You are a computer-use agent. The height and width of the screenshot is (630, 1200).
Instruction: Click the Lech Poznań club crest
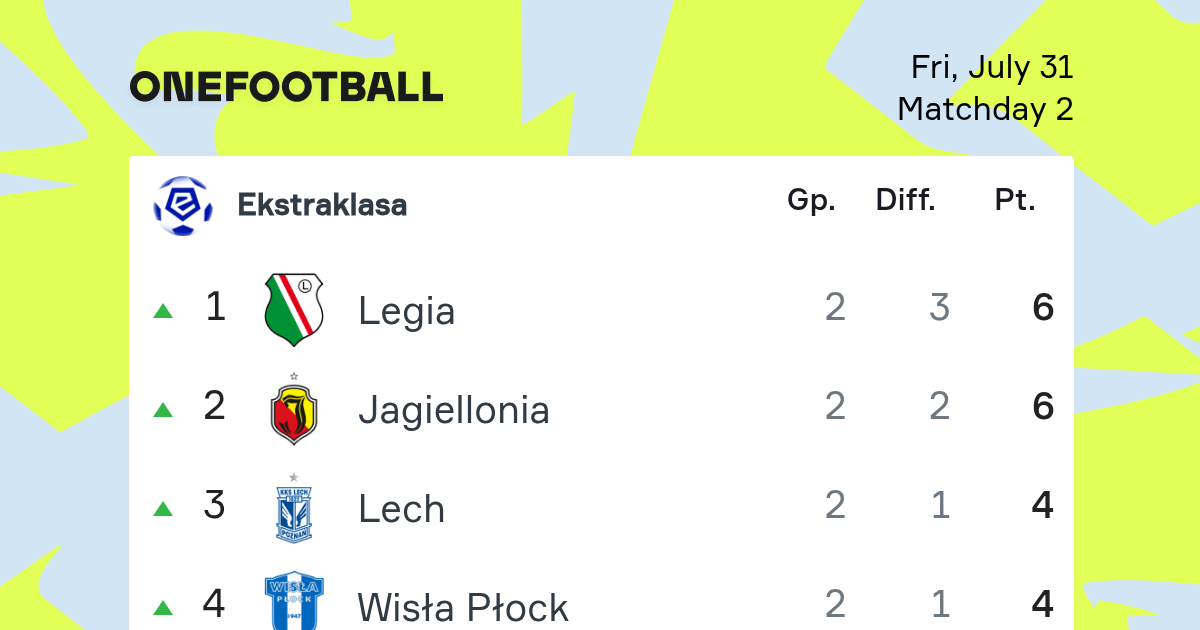coord(294,507)
